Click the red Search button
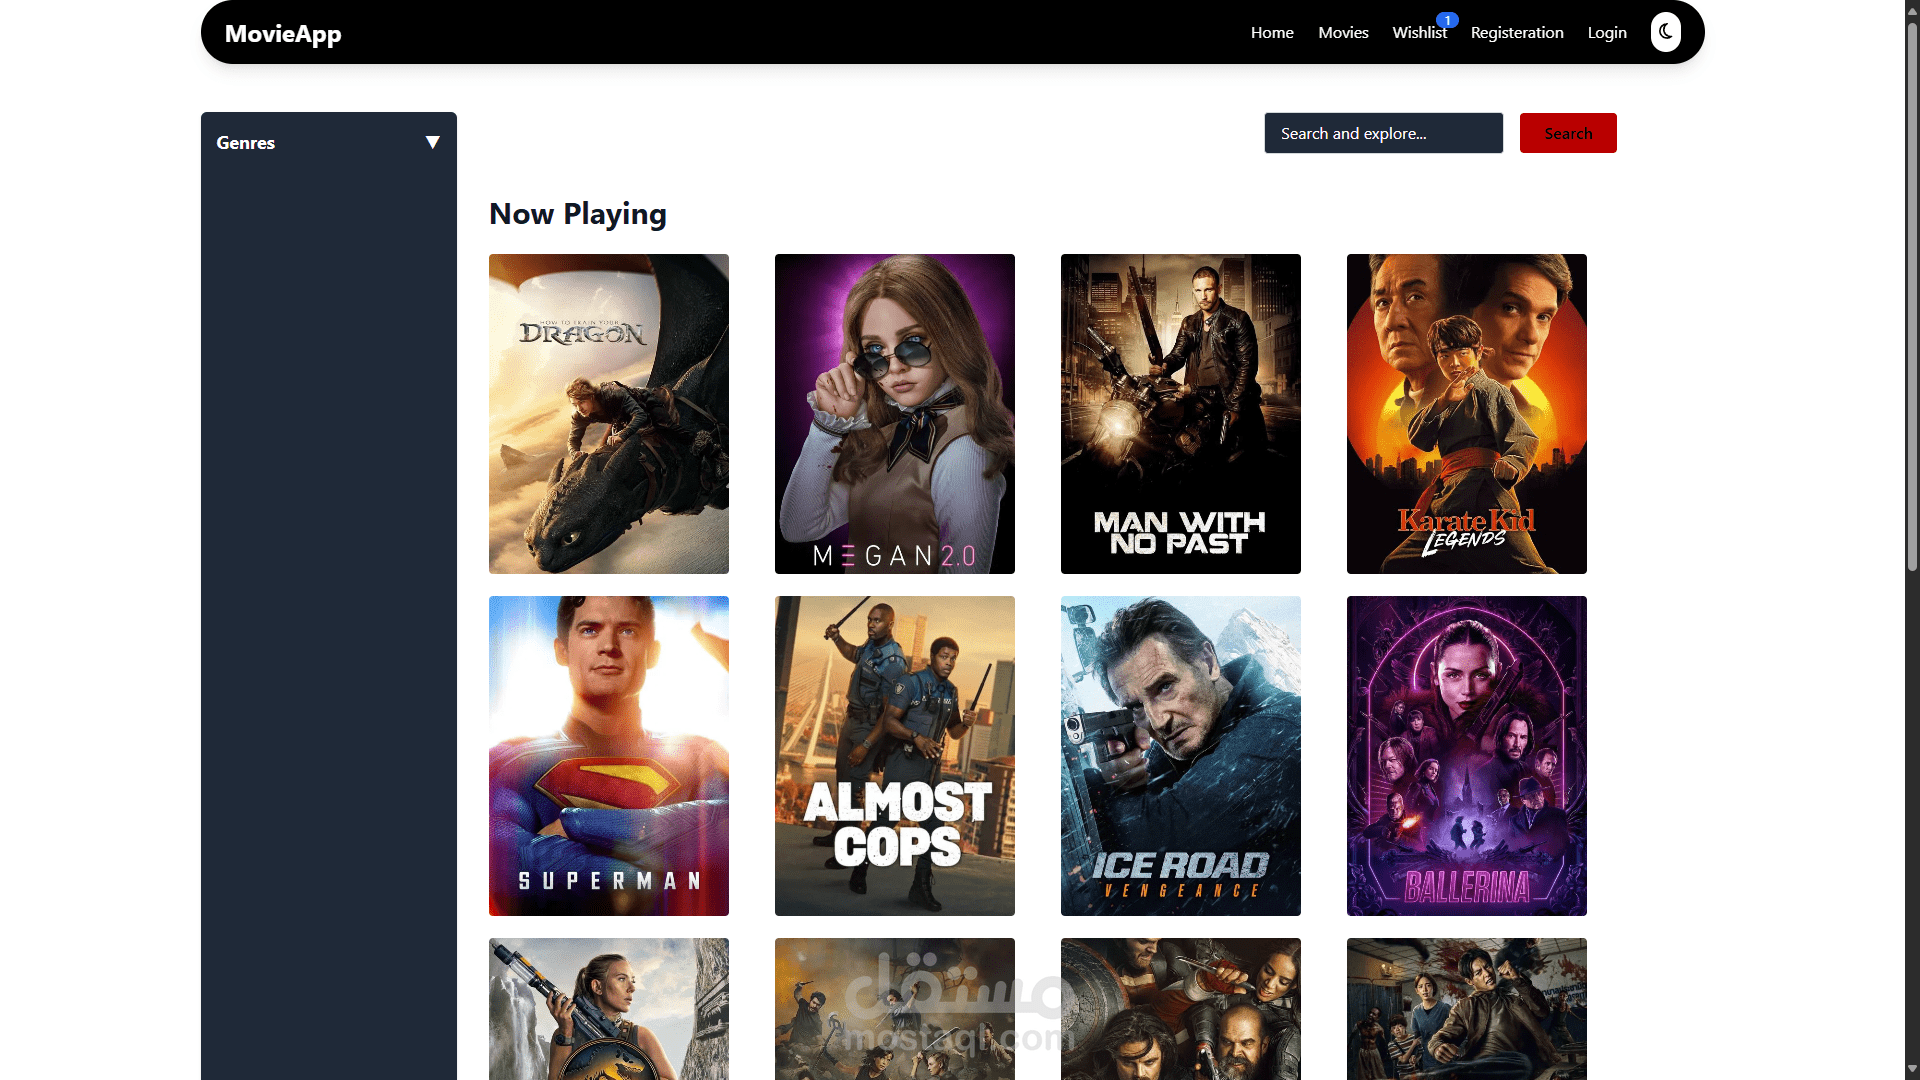Image resolution: width=1920 pixels, height=1080 pixels. 1568,133
